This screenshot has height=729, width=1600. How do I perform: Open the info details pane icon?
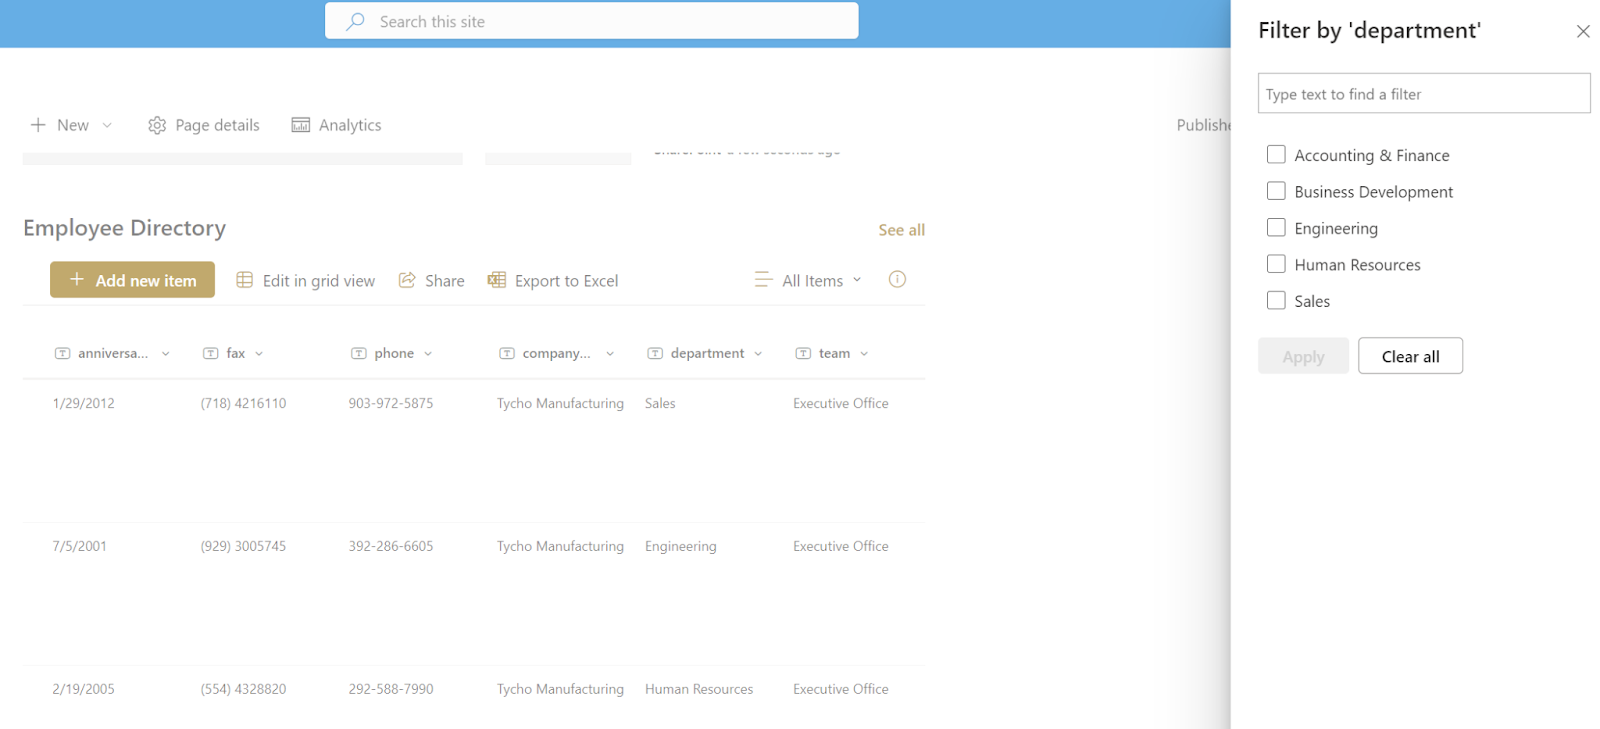pos(897,279)
